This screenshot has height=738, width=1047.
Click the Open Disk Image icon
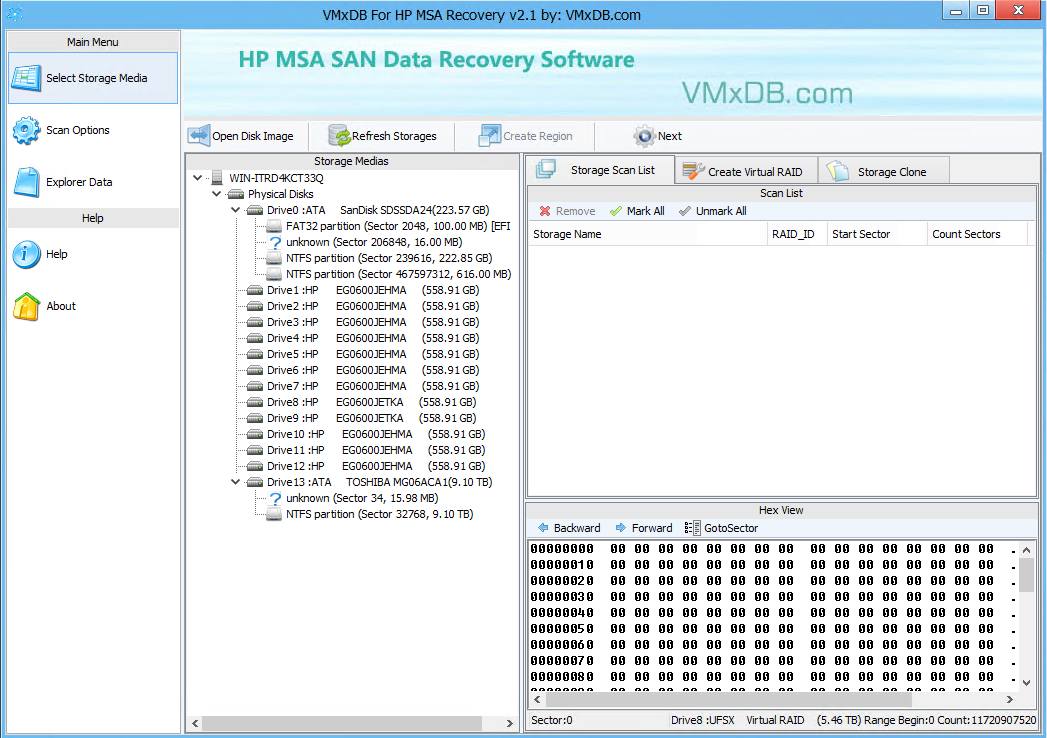click(199, 136)
